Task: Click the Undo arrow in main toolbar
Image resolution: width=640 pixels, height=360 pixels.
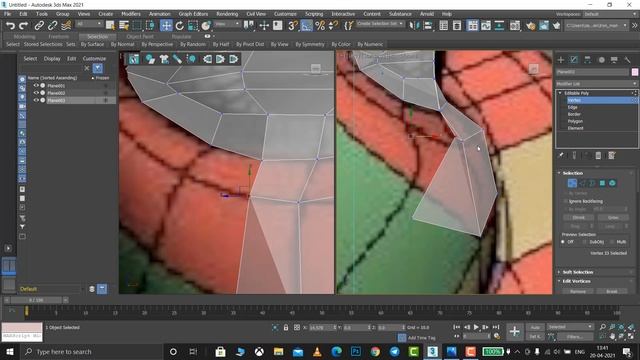Action: click(10, 26)
